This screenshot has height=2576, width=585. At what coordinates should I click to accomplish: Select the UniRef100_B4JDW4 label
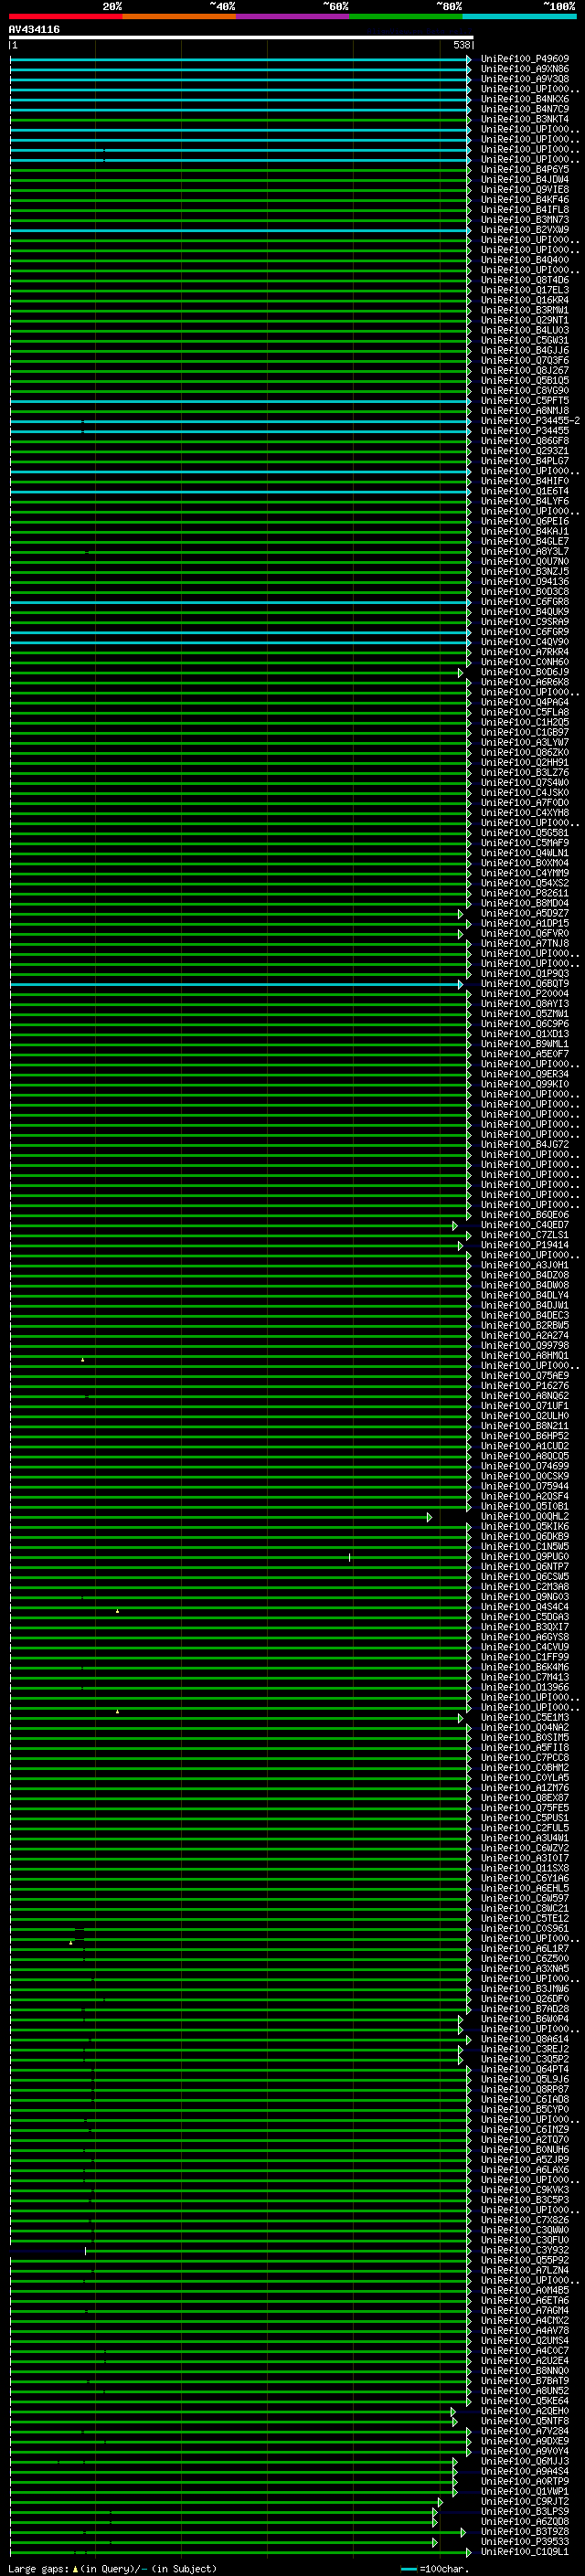tap(524, 179)
